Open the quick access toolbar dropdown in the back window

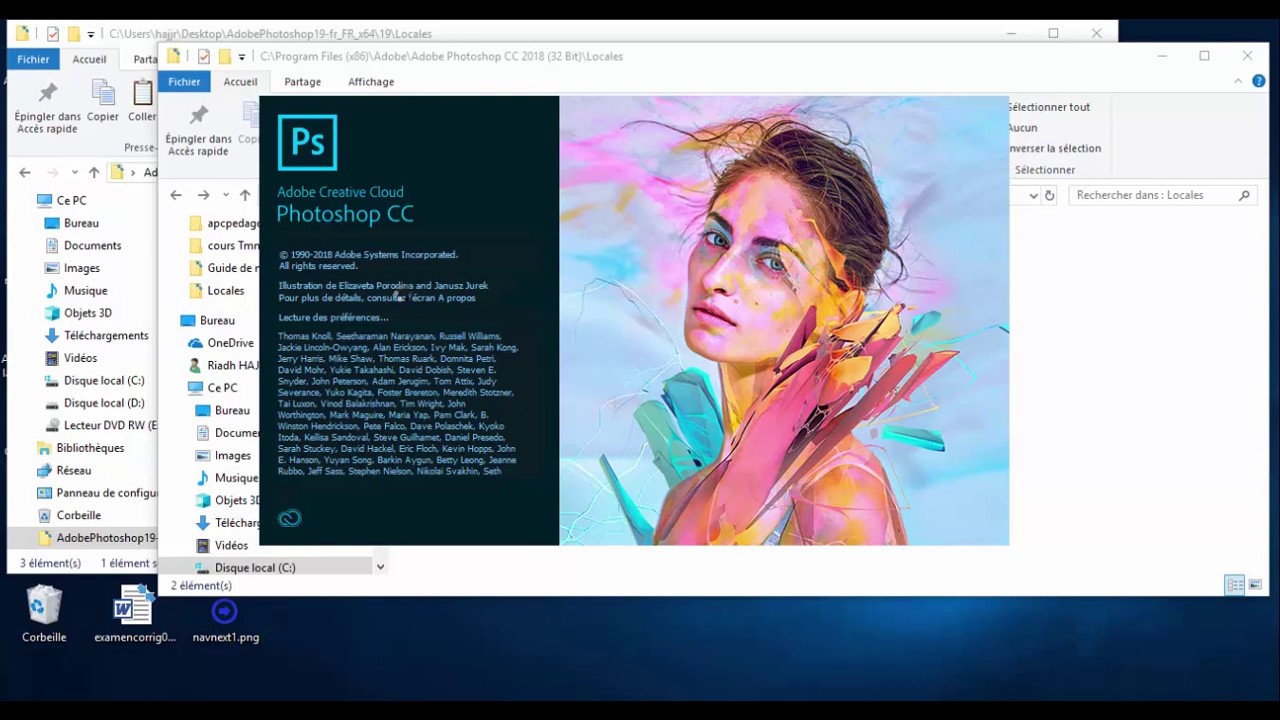(90, 34)
